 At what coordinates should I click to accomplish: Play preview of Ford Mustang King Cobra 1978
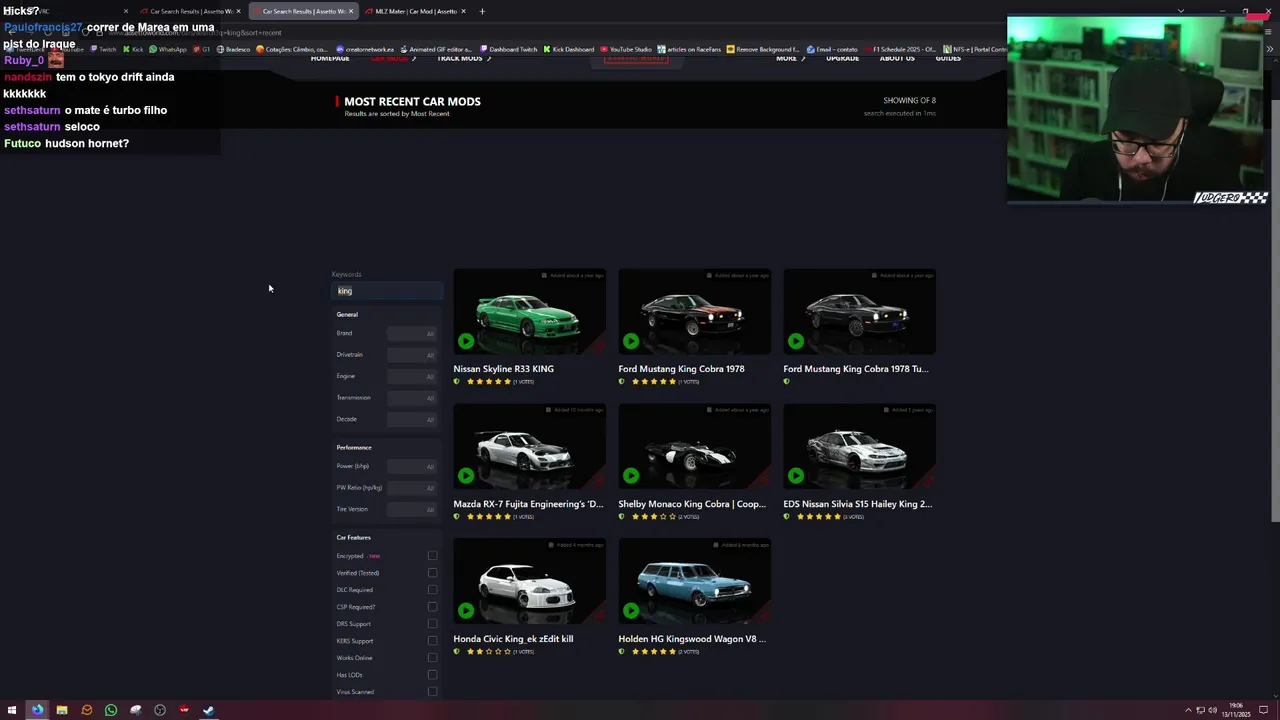click(631, 341)
